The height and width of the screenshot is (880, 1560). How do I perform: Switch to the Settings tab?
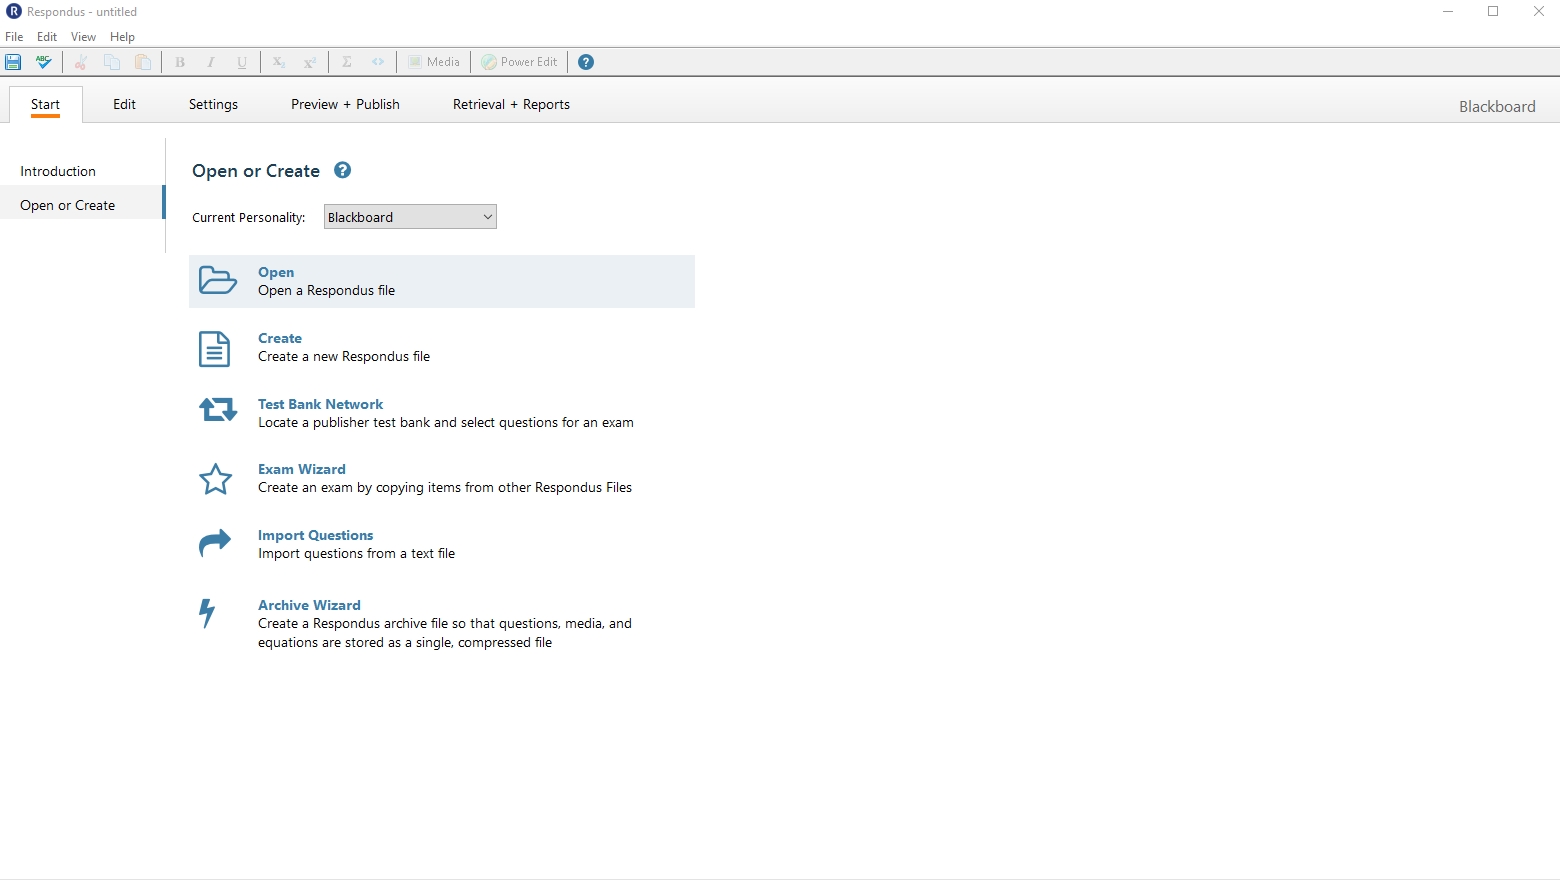click(x=213, y=104)
